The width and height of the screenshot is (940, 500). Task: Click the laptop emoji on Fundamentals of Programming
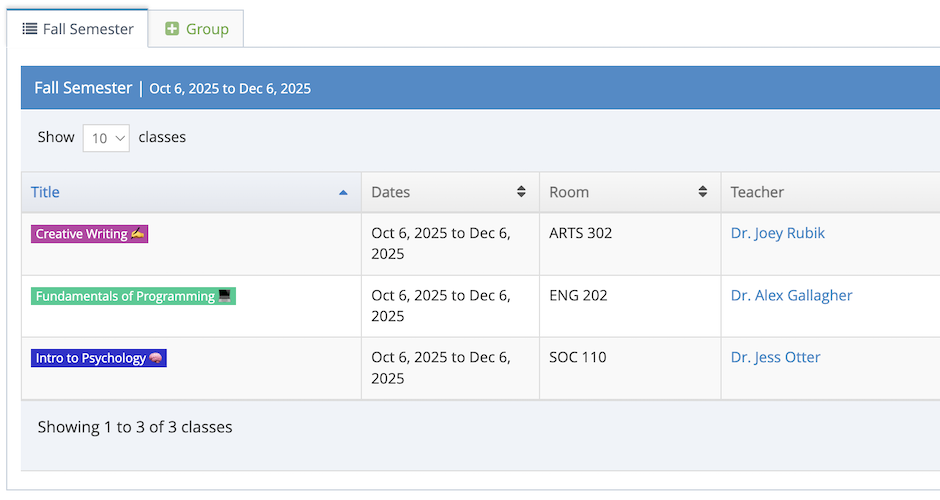click(x=224, y=296)
